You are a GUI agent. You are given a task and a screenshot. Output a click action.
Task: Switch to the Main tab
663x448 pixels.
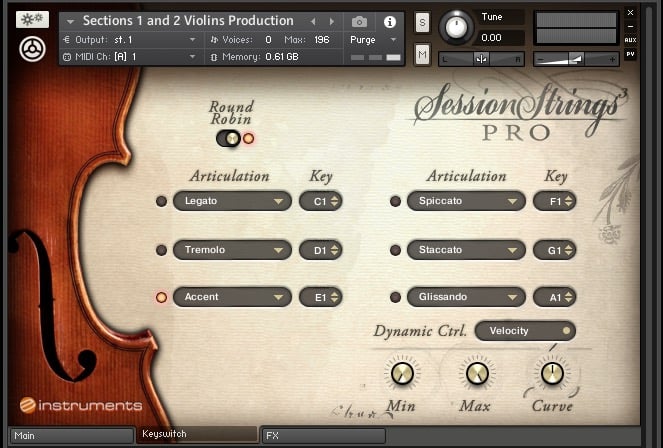click(x=71, y=435)
